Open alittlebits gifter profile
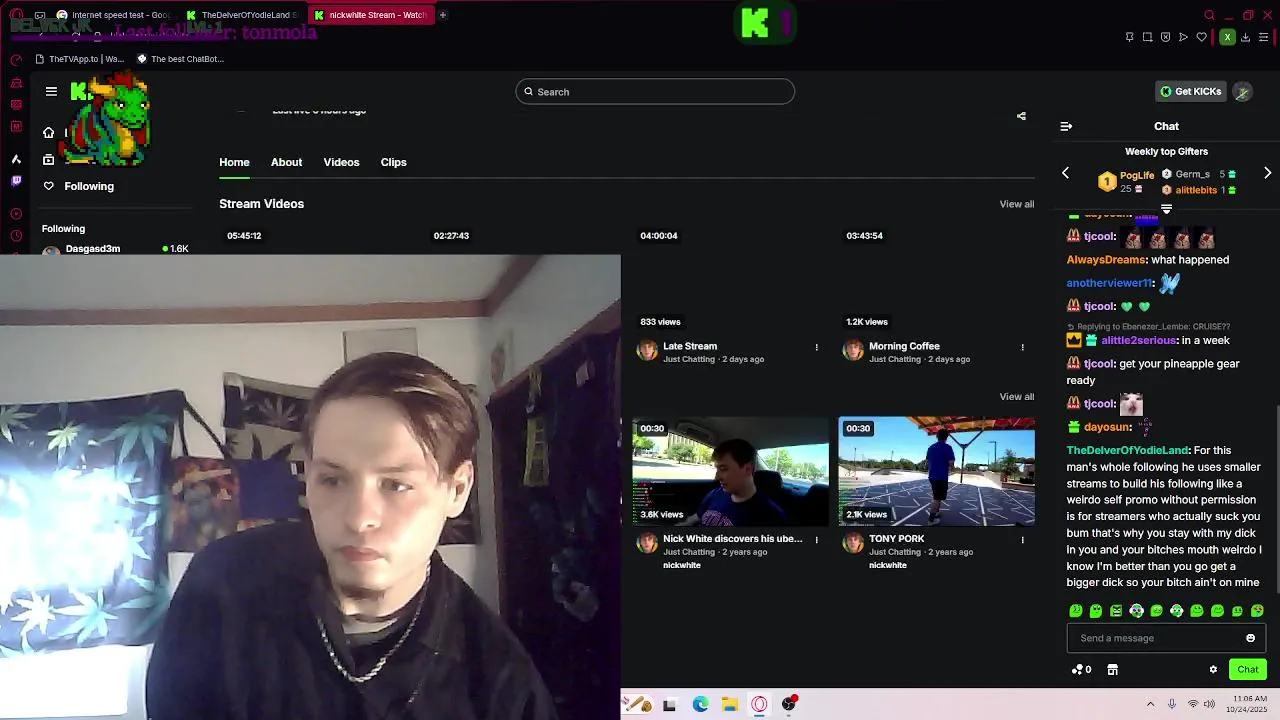 pos(1196,190)
